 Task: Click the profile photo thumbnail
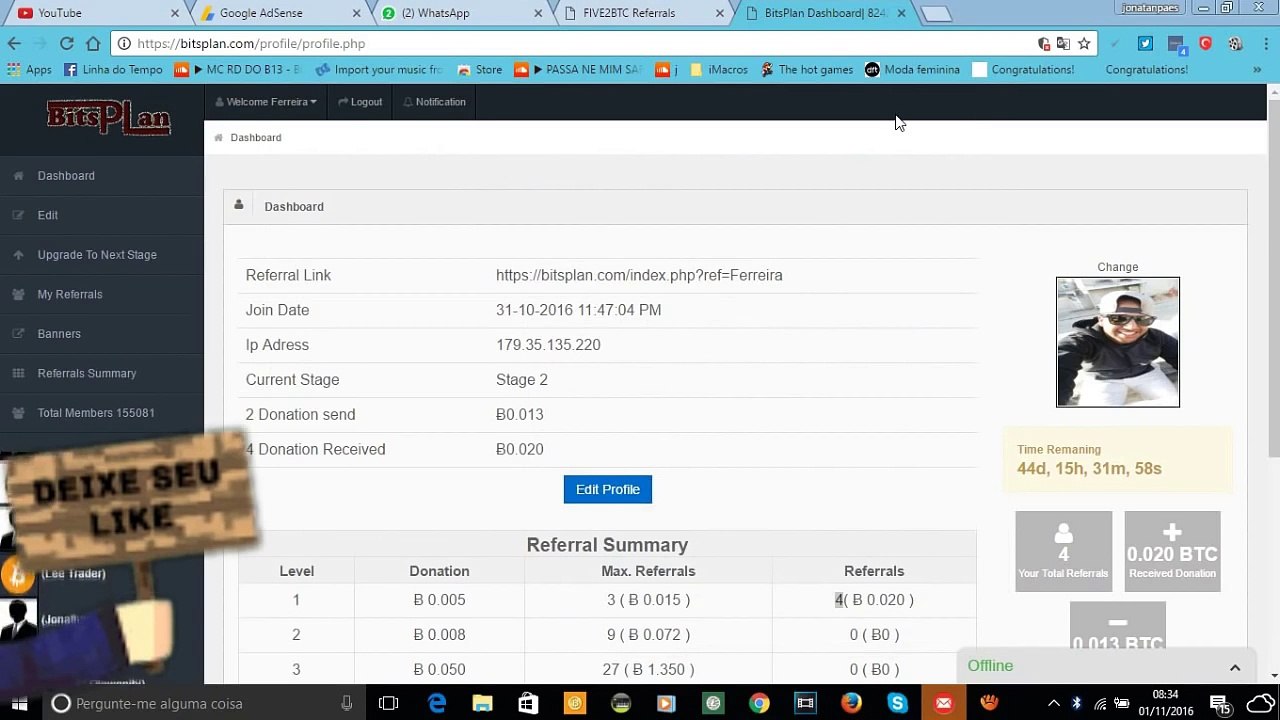(1118, 342)
